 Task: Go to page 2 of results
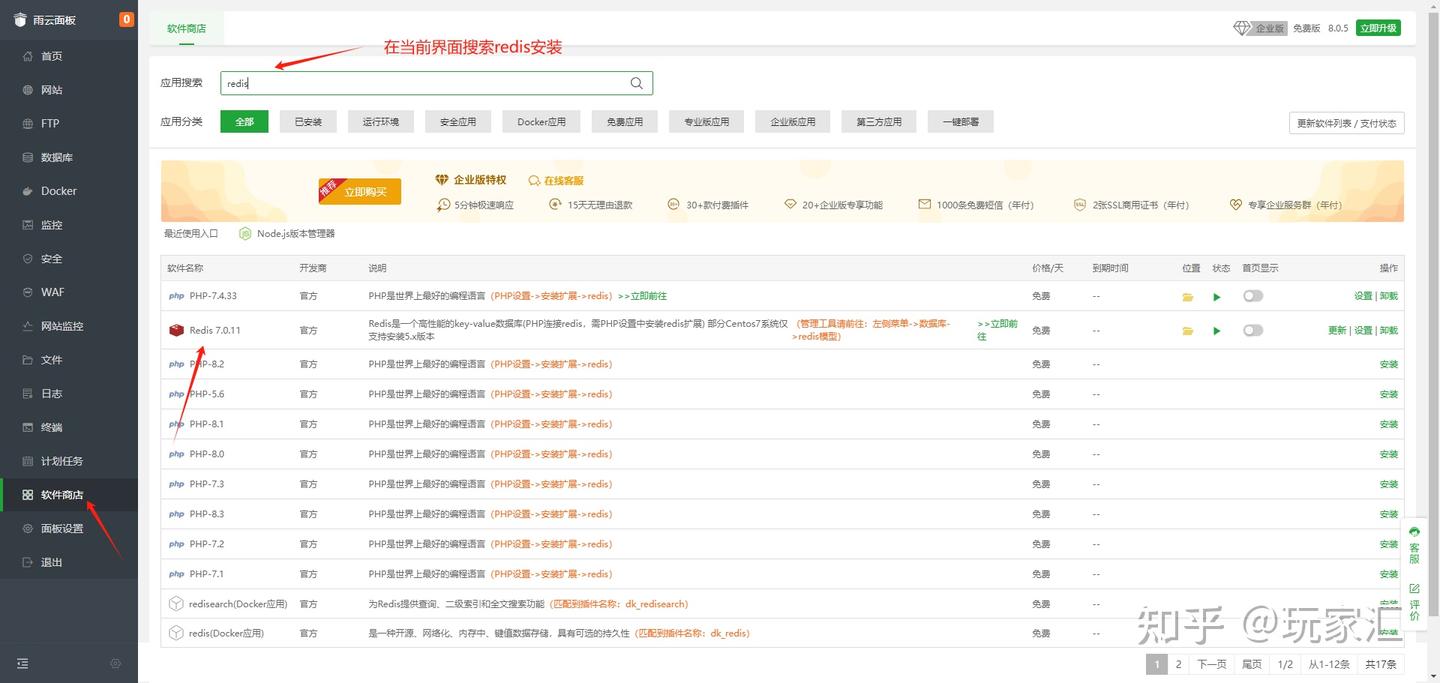[1179, 664]
